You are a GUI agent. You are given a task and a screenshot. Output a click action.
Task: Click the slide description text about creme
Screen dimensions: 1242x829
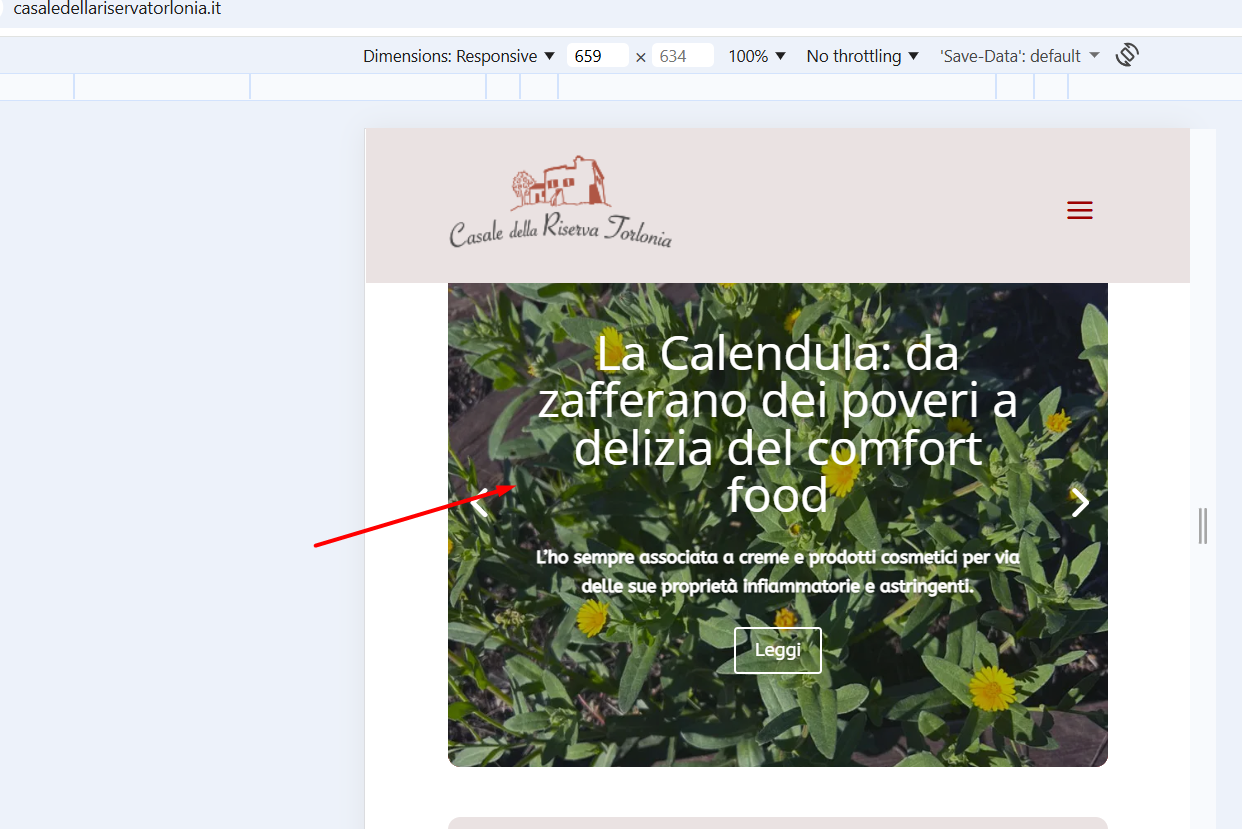pos(777,571)
